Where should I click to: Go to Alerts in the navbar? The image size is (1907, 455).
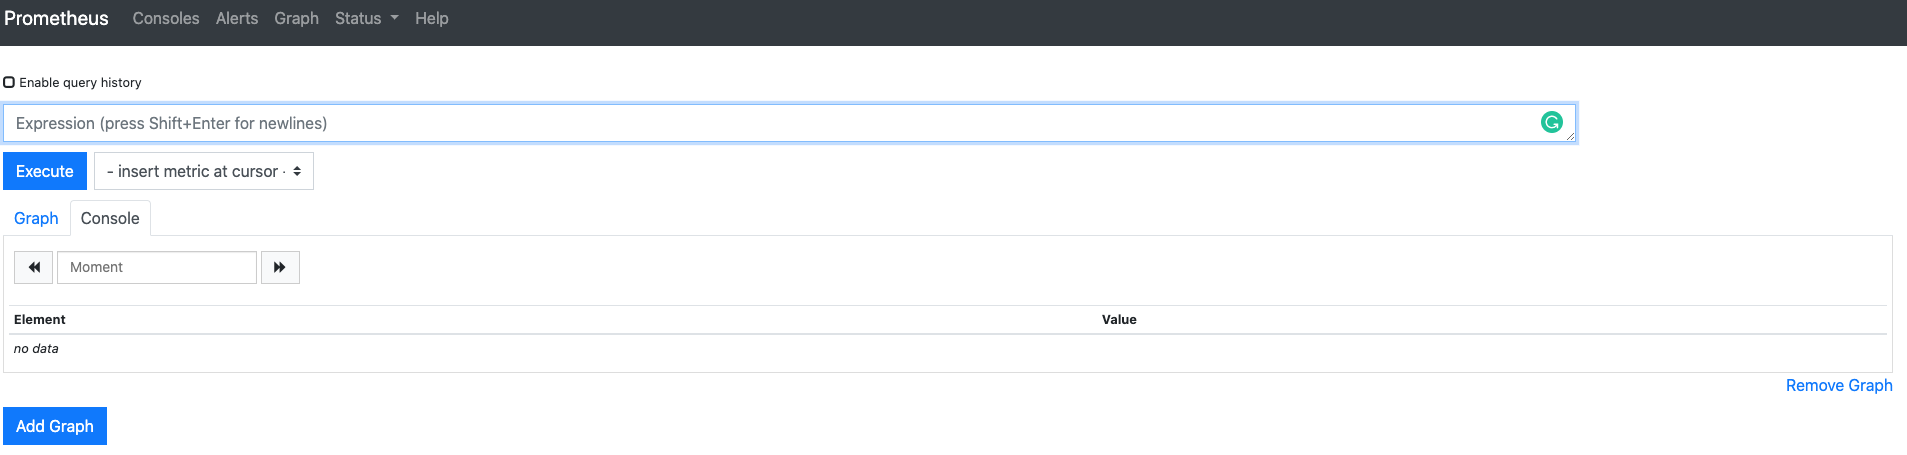[237, 18]
